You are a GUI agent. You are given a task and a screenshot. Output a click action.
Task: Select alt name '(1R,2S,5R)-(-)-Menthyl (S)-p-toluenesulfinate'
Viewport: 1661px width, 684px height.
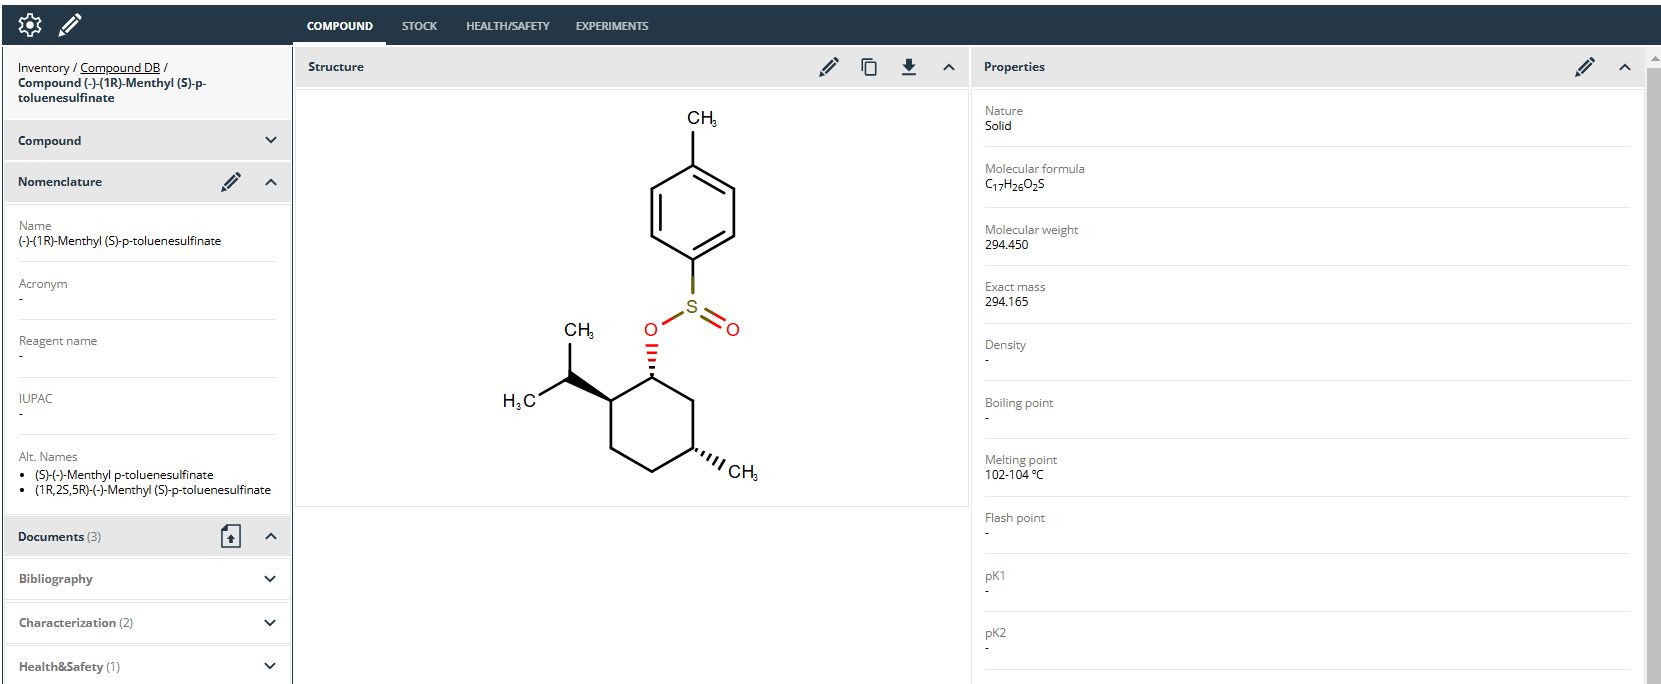153,490
